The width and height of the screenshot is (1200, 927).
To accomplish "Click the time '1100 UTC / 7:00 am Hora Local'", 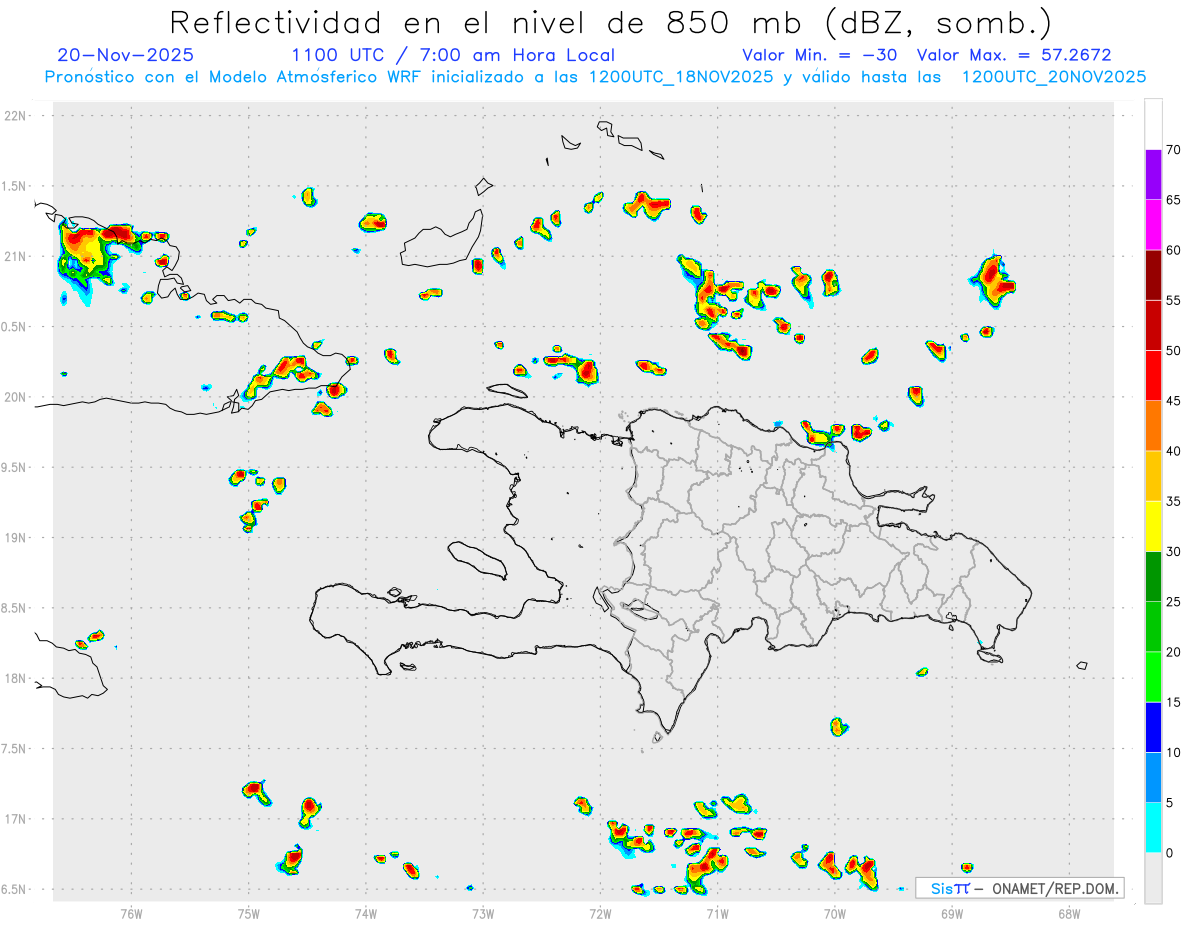I will pyautogui.click(x=453, y=55).
